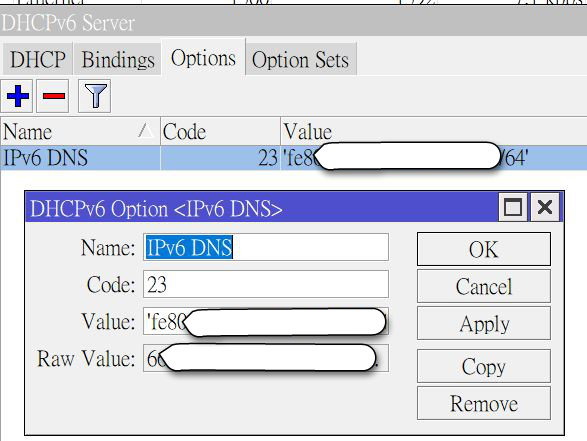This screenshot has height=441, width=587.
Task: Remove this DHCPv6 option via button
Action: (x=484, y=403)
